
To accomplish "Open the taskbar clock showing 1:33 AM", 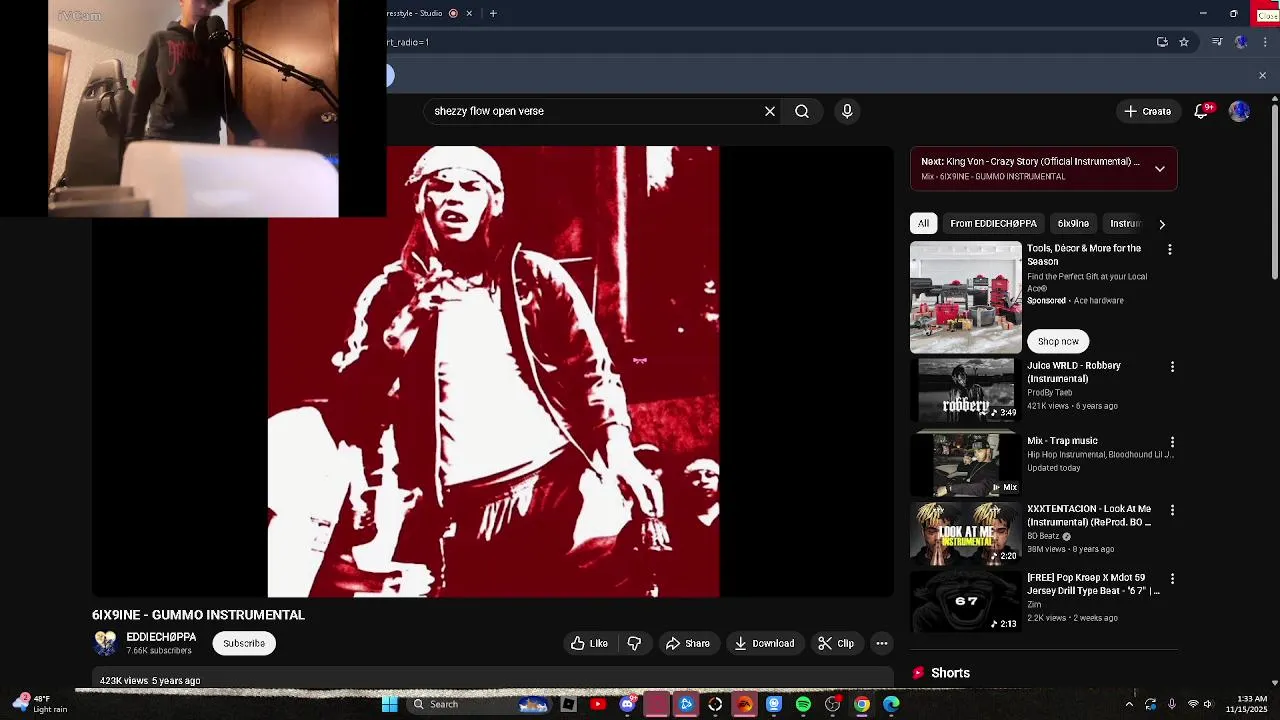I will click(1252, 704).
